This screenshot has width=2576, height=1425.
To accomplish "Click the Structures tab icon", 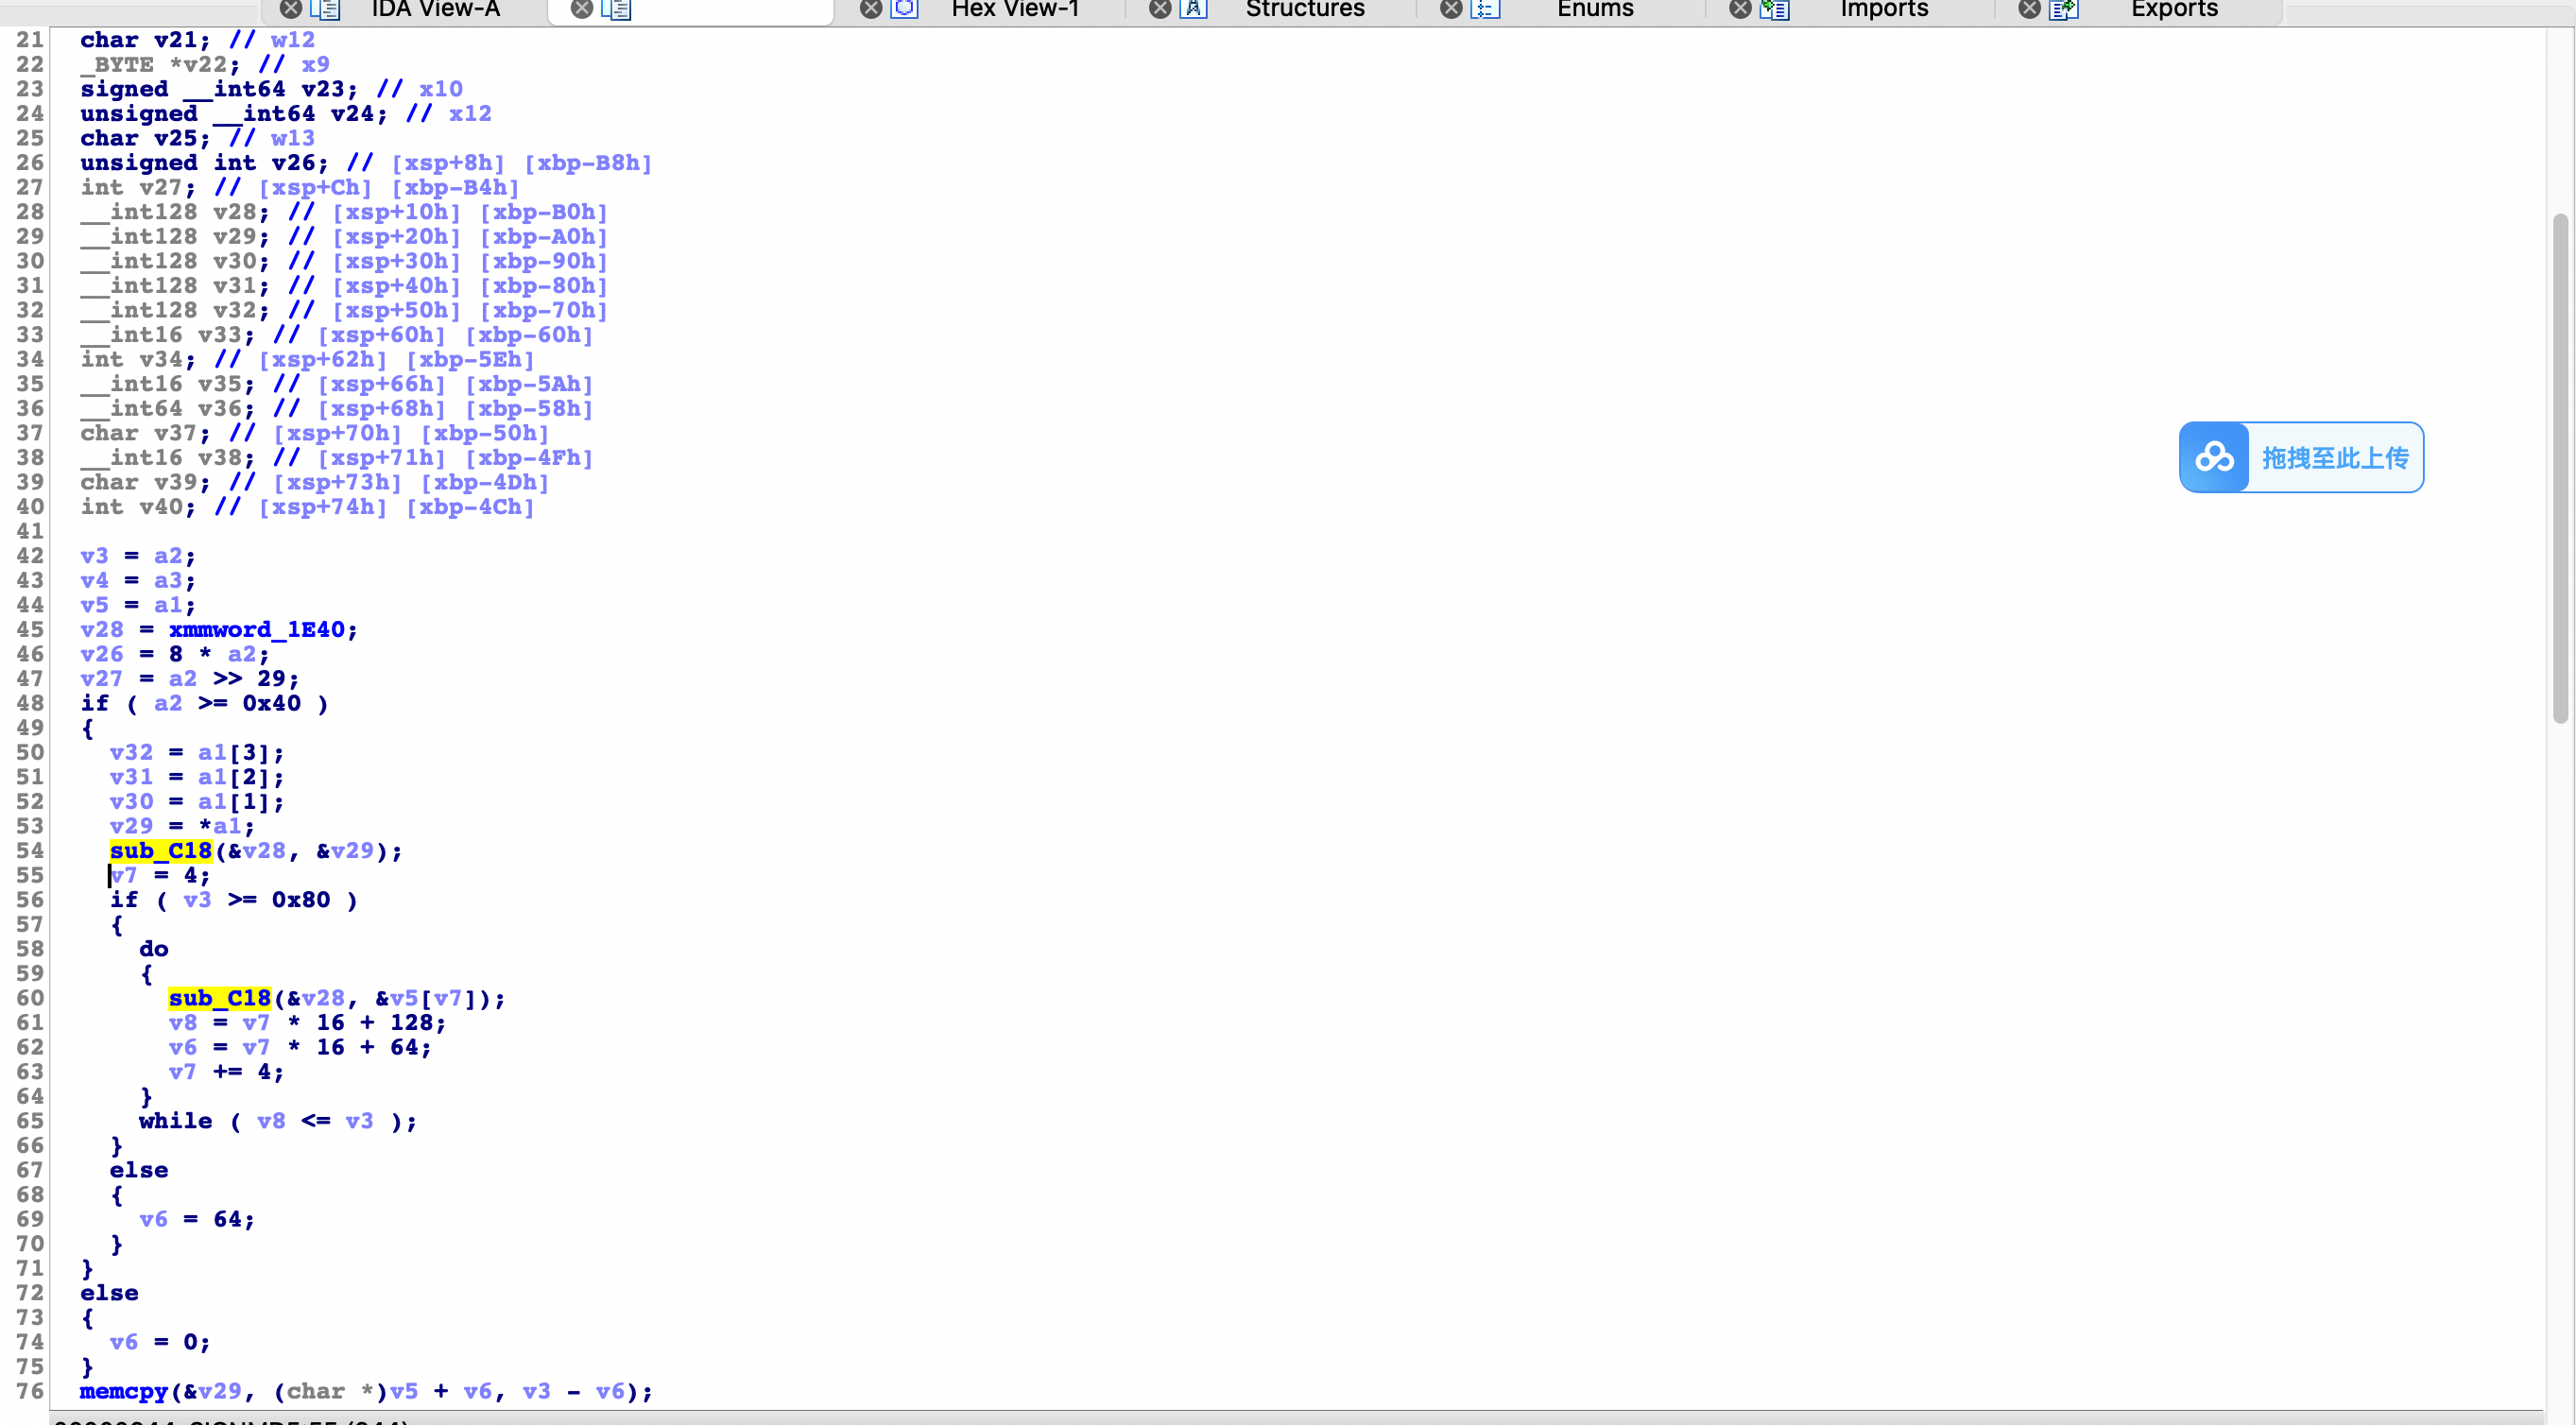I will coord(1194,9).
